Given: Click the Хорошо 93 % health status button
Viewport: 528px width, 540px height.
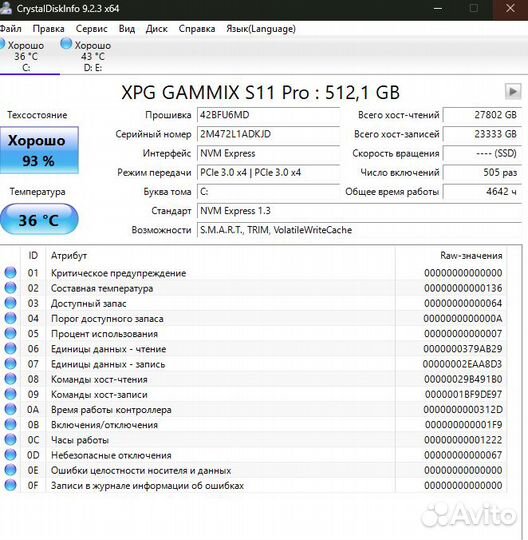Looking at the screenshot, I should [x=39, y=150].
